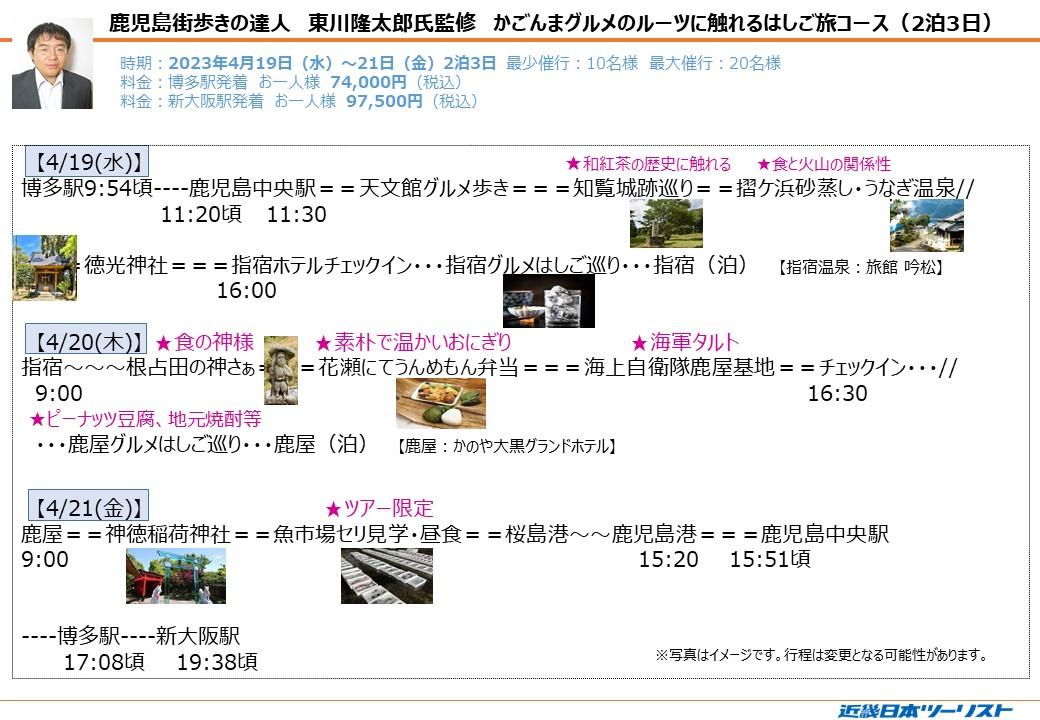Screen dimensions: 1040x720
Task: Click the fish market auction photo
Action: pos(387,575)
